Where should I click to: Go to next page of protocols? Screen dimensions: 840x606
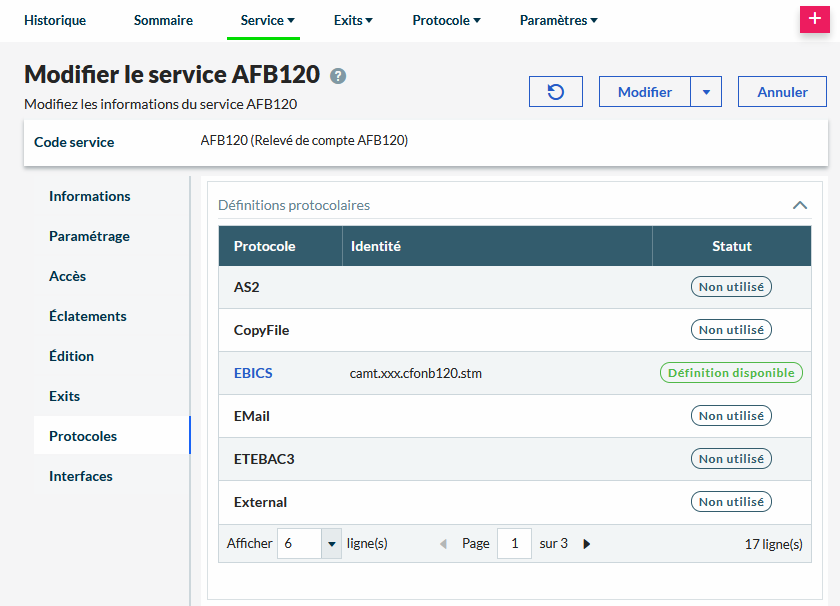click(587, 544)
